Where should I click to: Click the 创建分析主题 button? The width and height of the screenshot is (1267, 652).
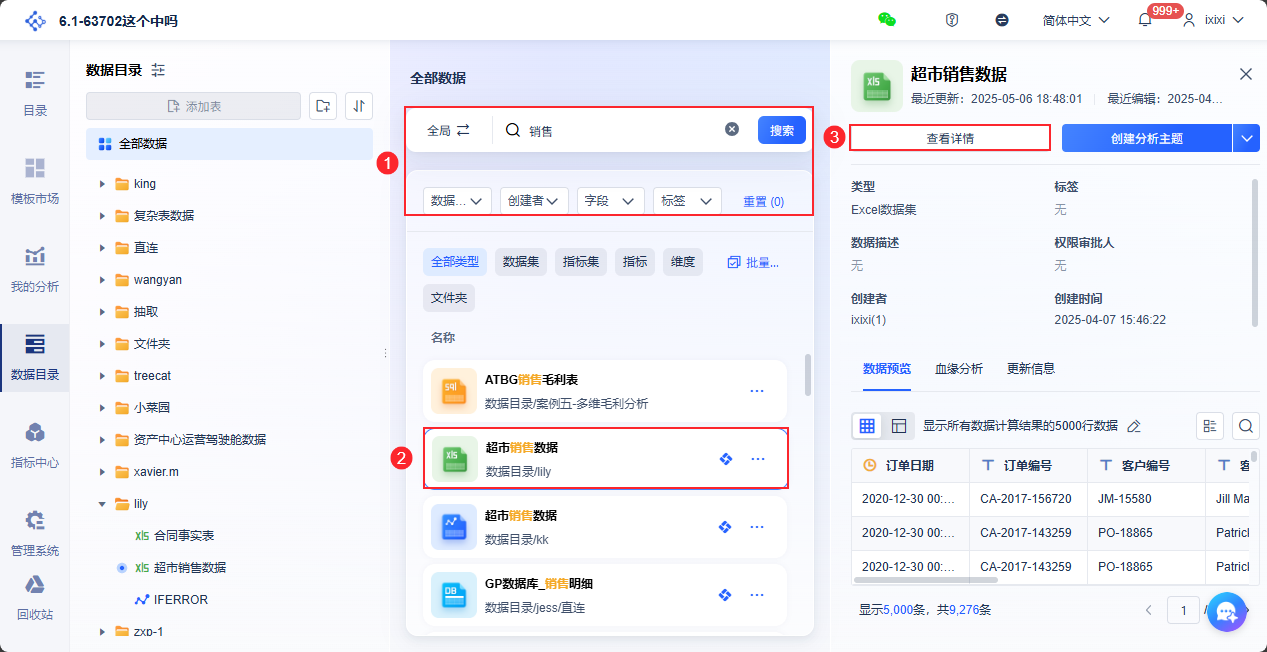[1147, 138]
